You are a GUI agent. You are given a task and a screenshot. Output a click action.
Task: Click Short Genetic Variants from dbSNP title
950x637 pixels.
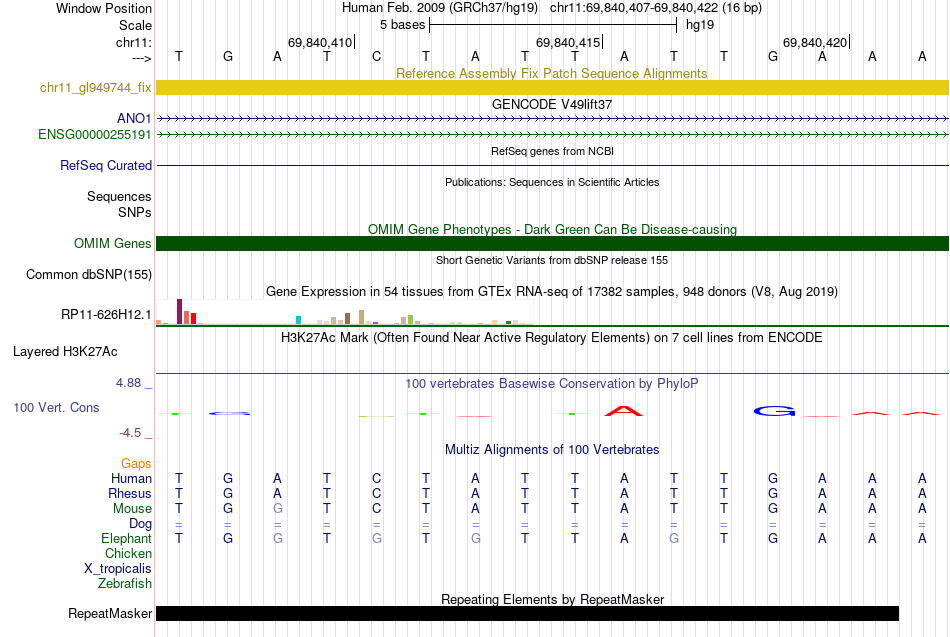point(552,260)
